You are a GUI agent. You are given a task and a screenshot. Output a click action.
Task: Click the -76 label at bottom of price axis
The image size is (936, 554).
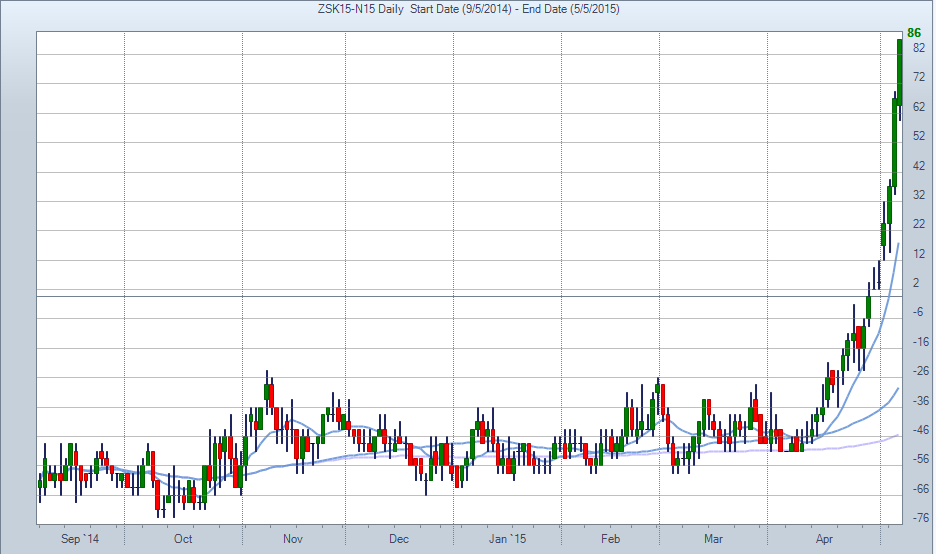coord(917,518)
